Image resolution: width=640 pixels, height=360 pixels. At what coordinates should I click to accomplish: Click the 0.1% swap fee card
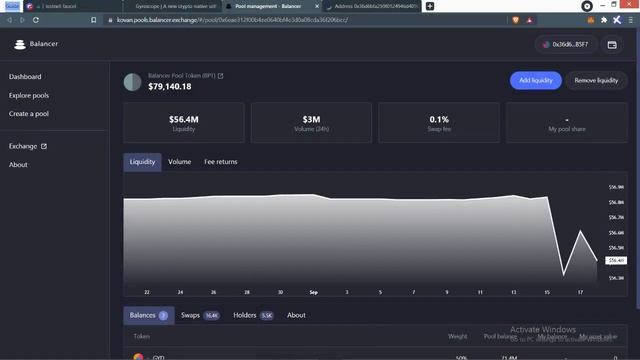click(x=439, y=123)
